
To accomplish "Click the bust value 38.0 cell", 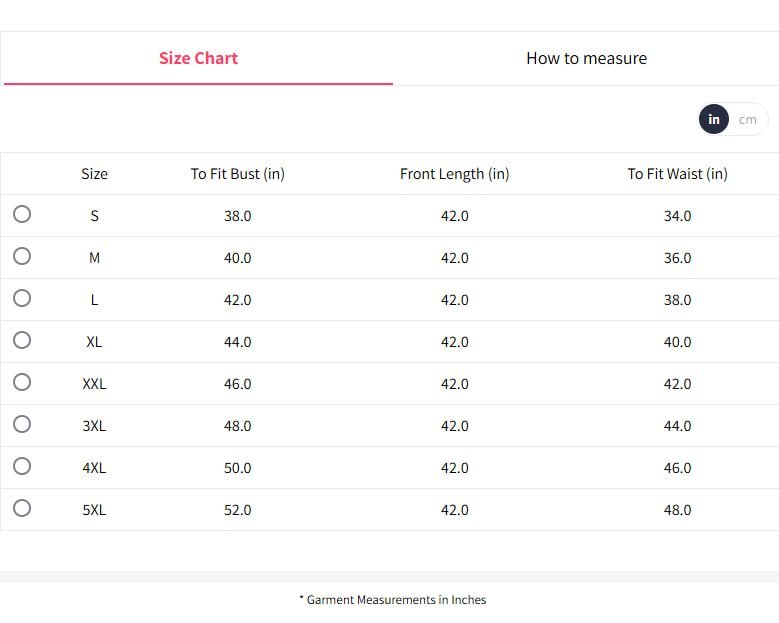I will pos(238,216).
